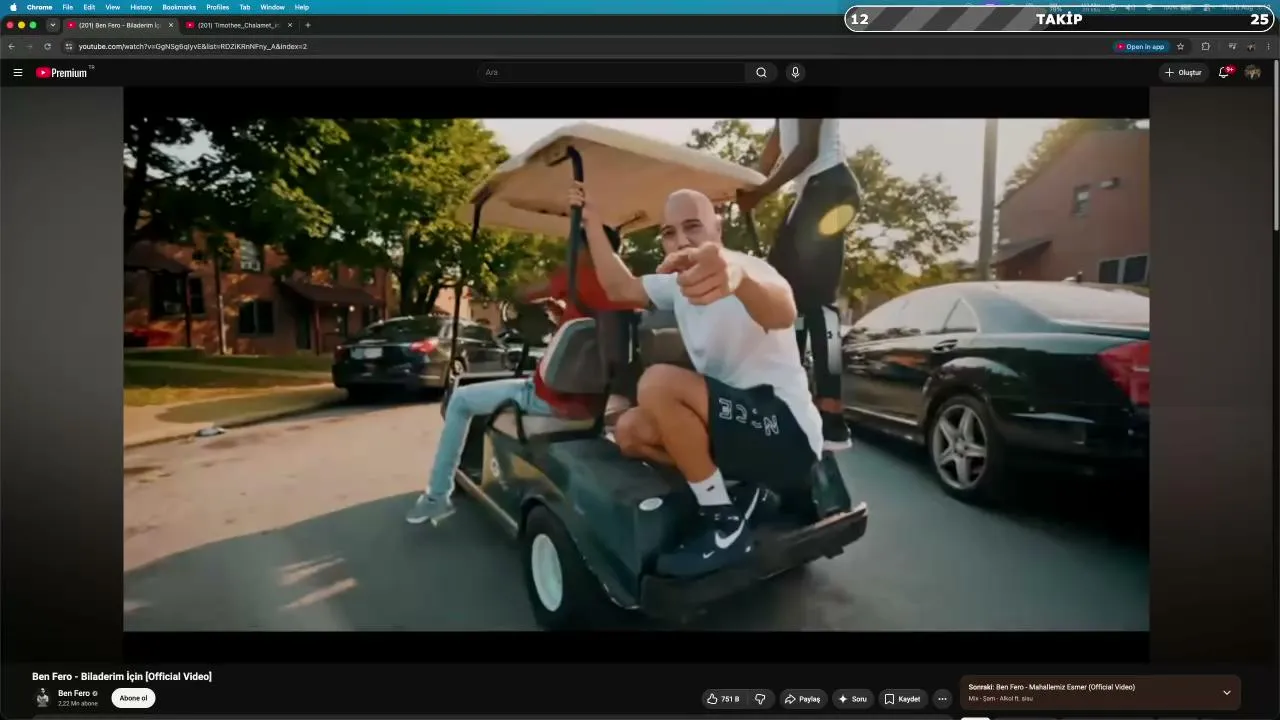Open the Bookmarks menu
The height and width of the screenshot is (720, 1280).
[x=179, y=7]
